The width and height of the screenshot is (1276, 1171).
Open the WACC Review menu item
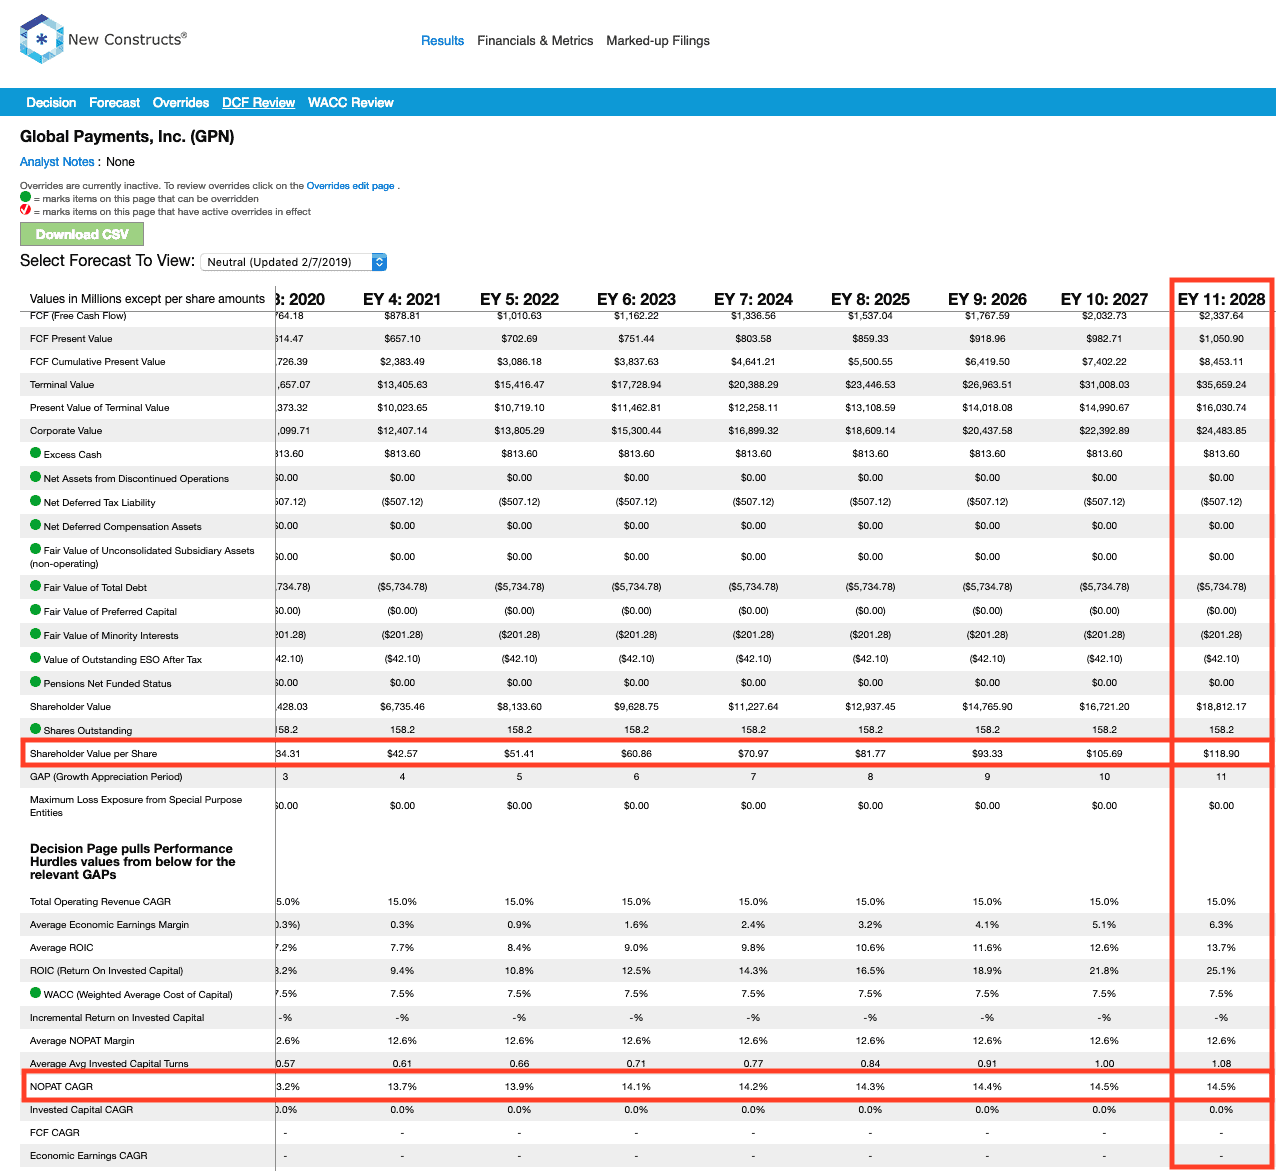click(350, 103)
